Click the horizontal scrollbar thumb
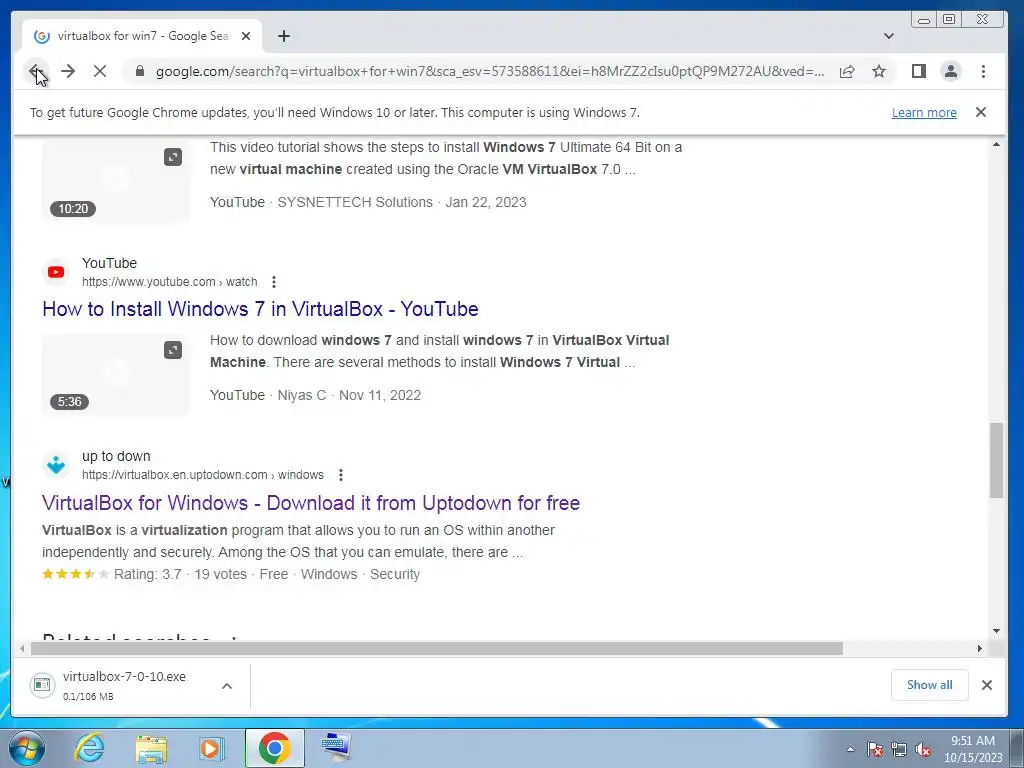 pyautogui.click(x=437, y=648)
